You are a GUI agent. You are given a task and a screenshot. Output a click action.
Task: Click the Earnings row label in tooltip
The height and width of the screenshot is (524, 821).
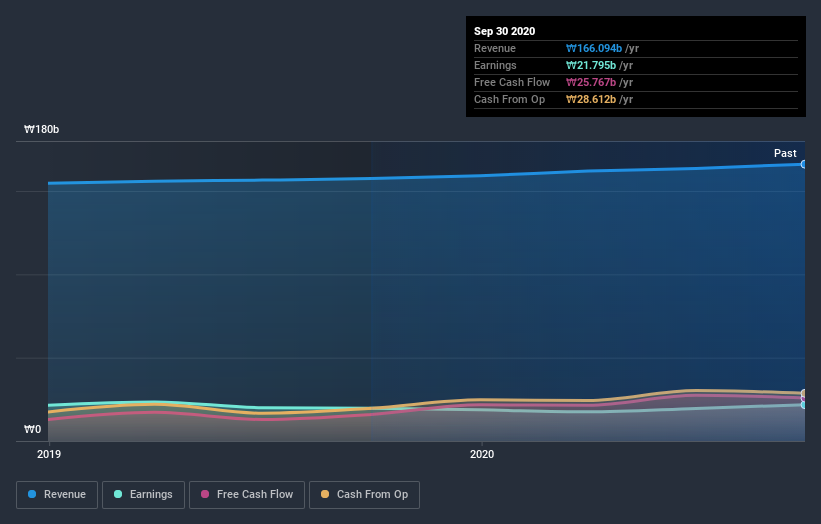[x=495, y=65]
